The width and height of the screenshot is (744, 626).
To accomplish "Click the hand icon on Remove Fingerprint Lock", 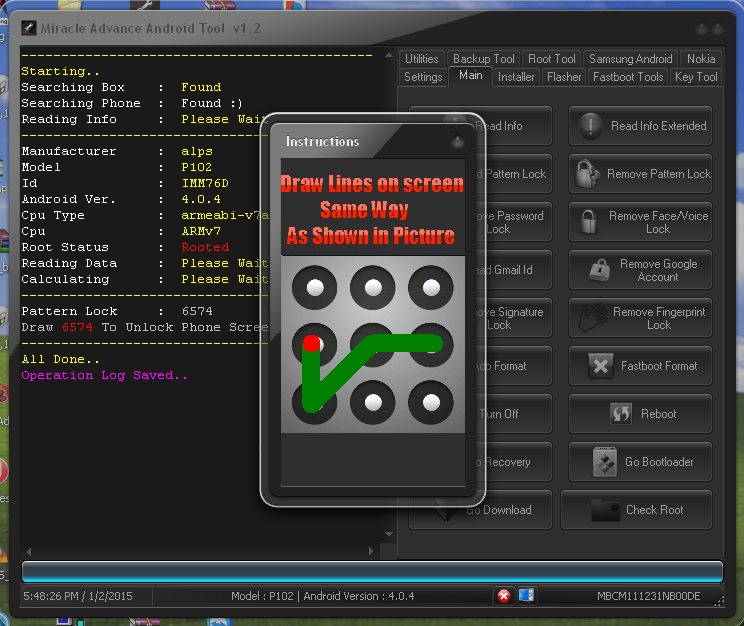I will [x=593, y=318].
